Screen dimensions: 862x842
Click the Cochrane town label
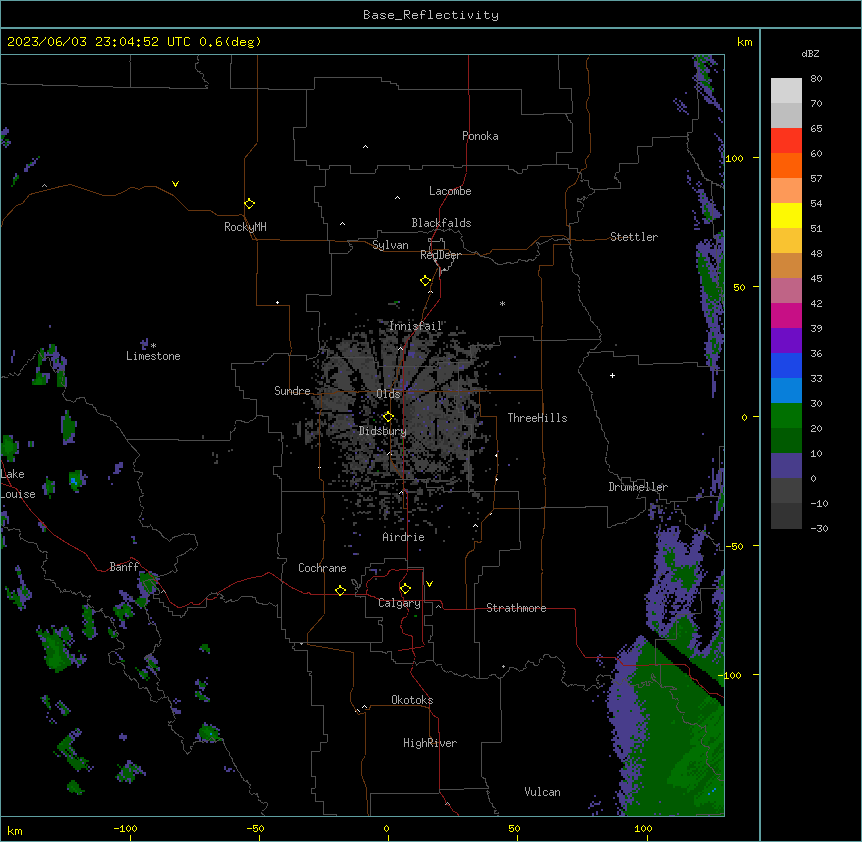322,568
